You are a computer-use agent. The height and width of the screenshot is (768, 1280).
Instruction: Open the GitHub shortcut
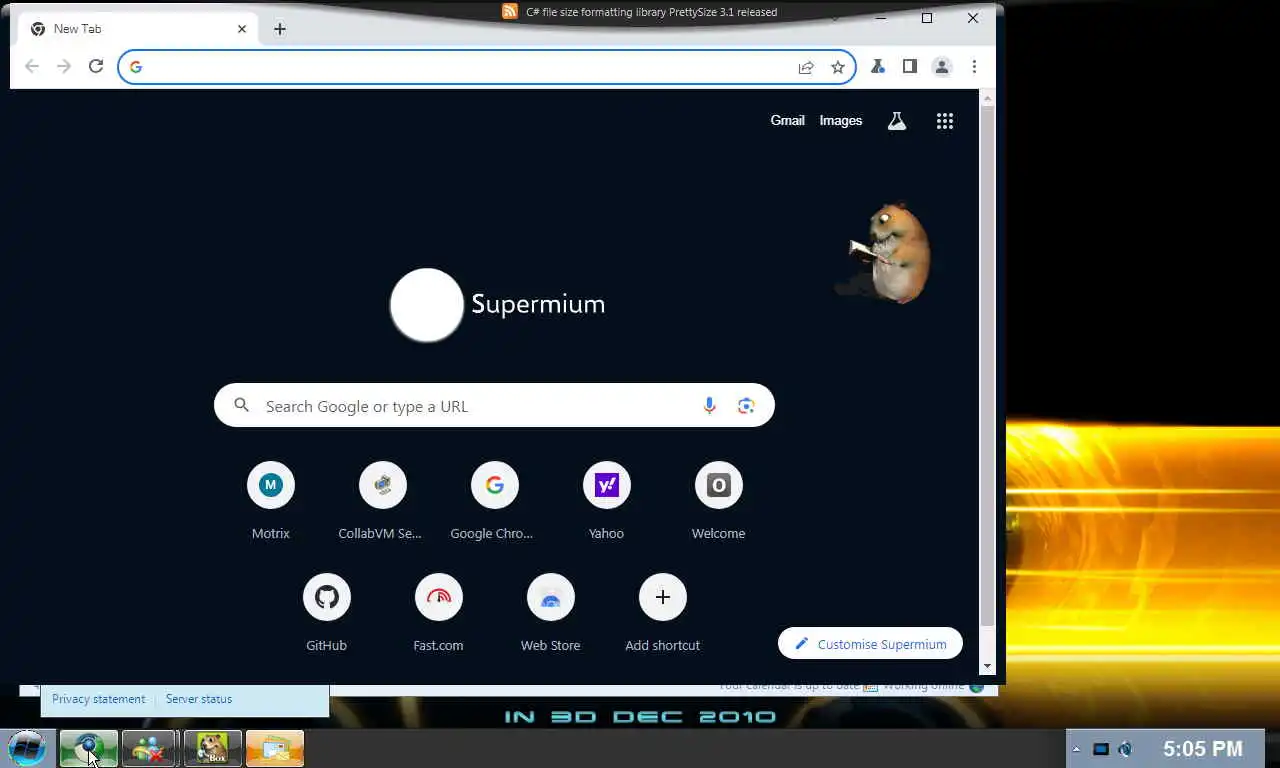click(x=326, y=612)
